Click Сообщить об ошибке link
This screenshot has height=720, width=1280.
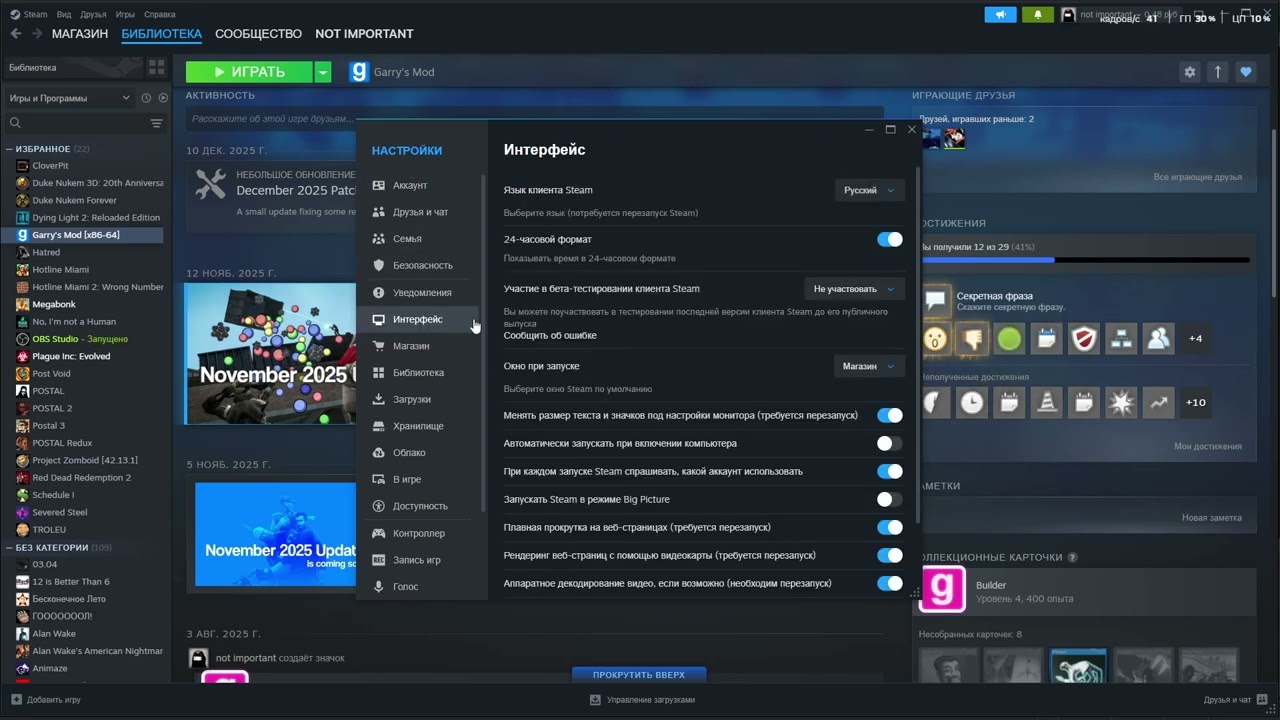pos(550,336)
